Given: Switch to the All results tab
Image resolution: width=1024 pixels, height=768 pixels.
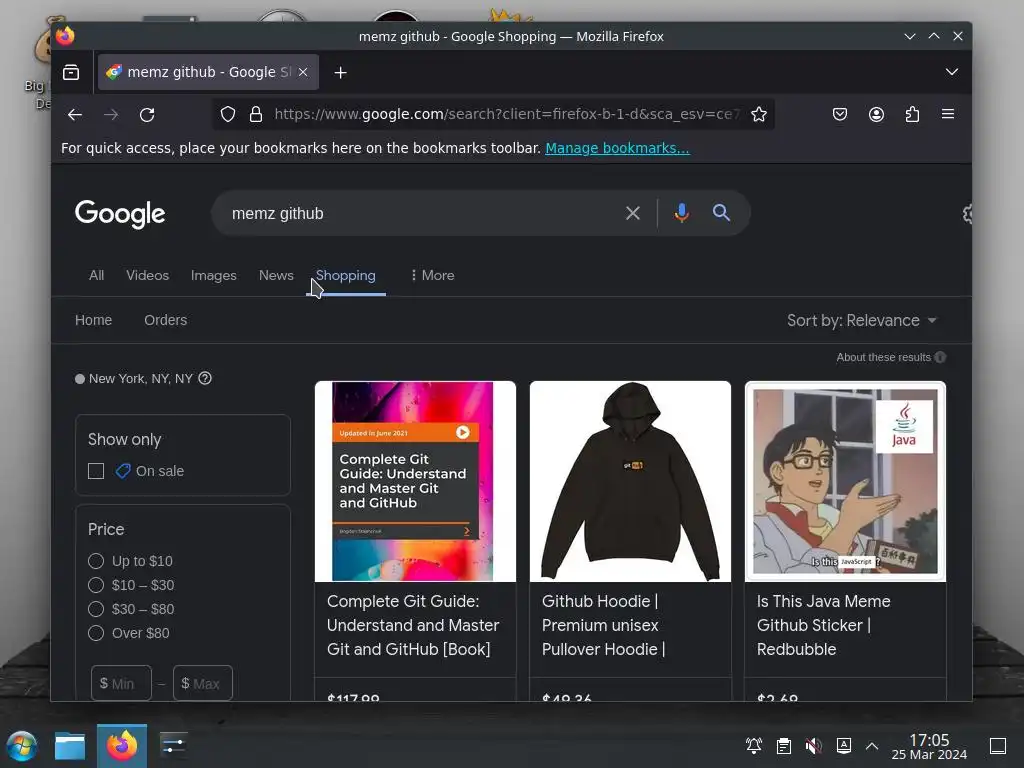Looking at the screenshot, I should point(96,276).
